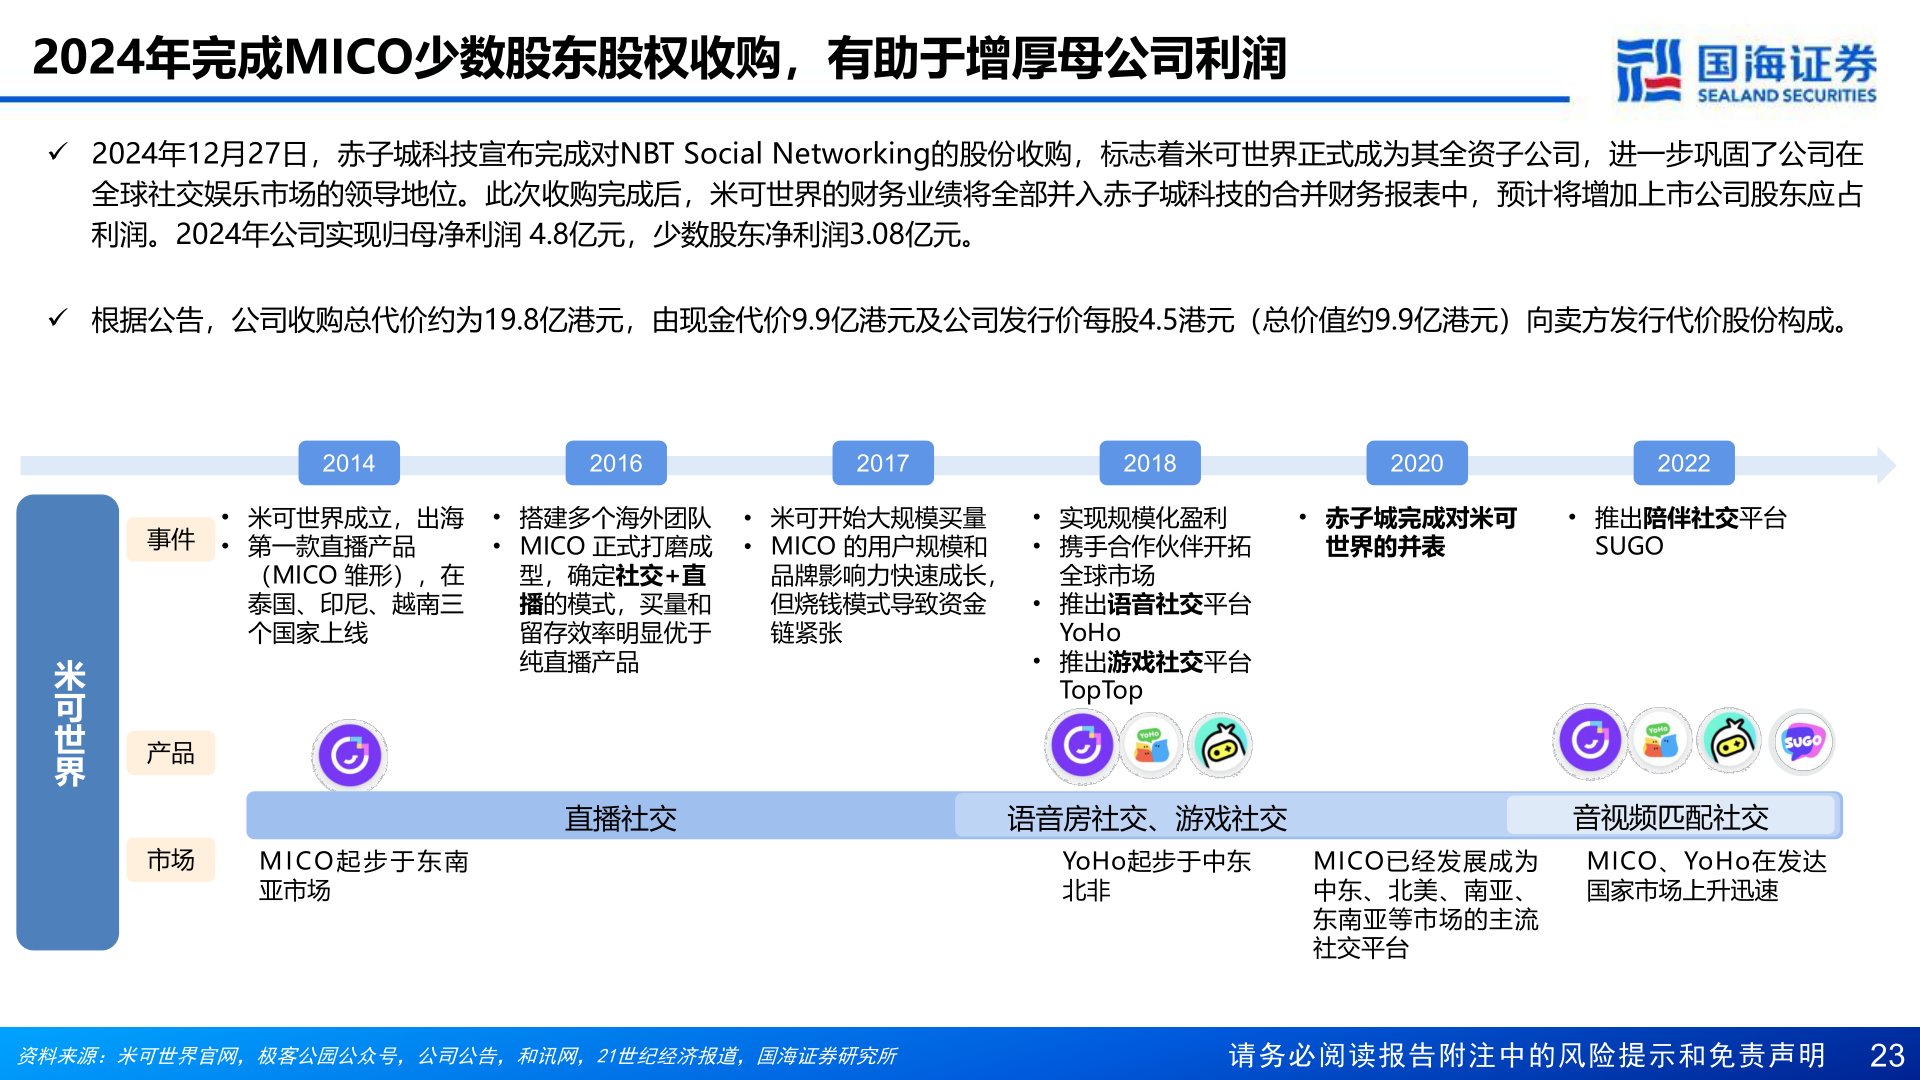Click the Sealand Securities logo
Viewport: 1920px width, 1080px height.
[1746, 69]
